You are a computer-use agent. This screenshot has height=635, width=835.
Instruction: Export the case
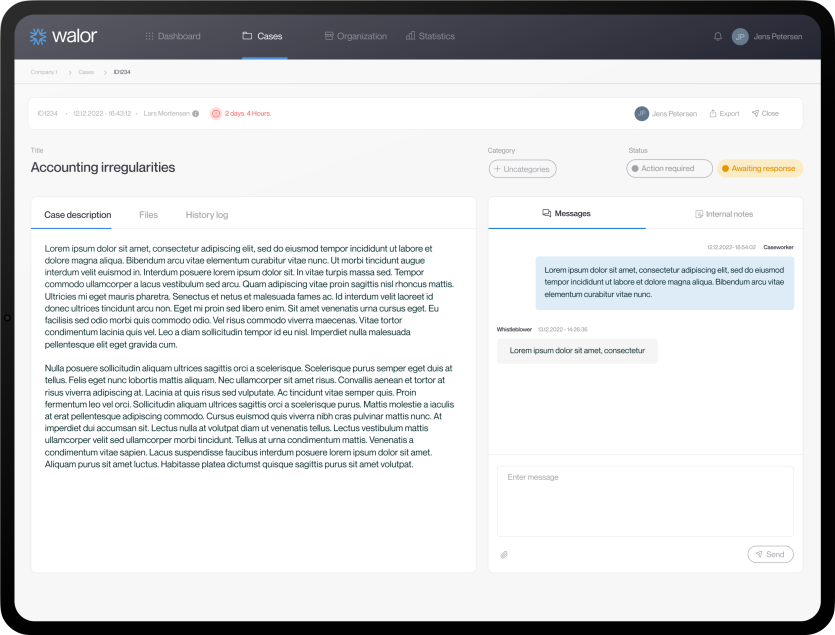pos(725,113)
